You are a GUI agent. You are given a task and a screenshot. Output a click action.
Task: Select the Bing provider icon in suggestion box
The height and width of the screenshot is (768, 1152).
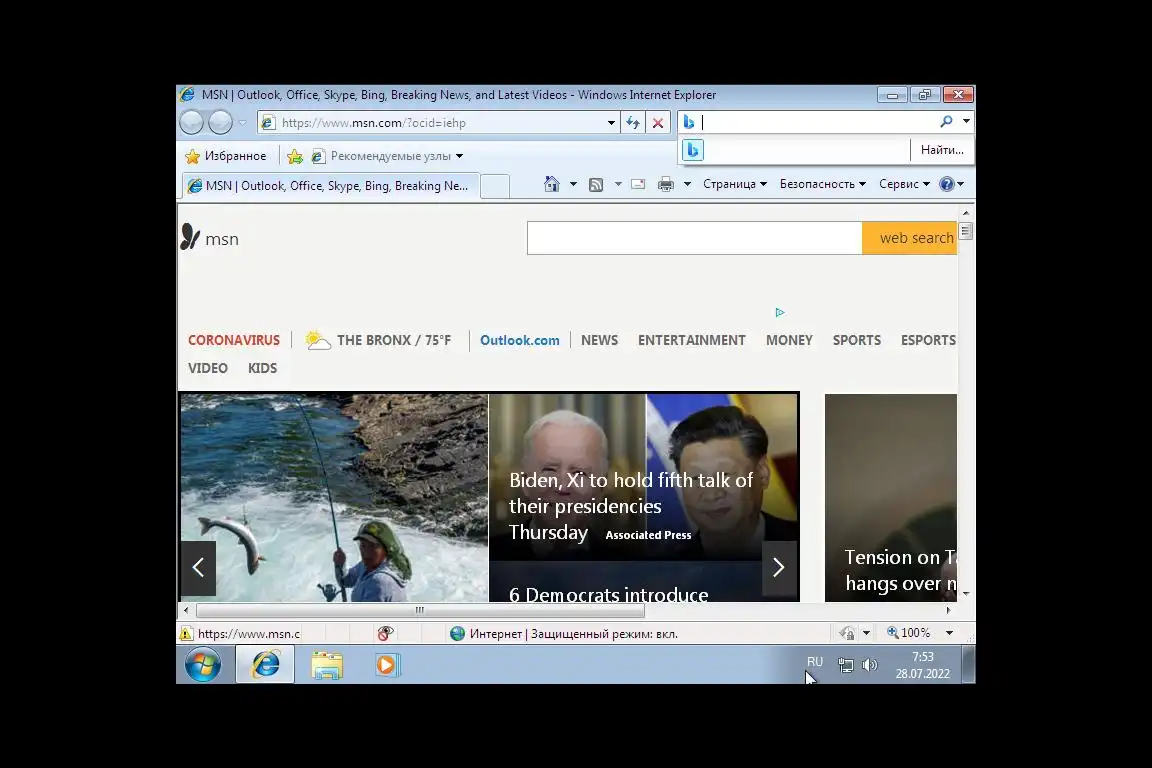[x=692, y=150]
